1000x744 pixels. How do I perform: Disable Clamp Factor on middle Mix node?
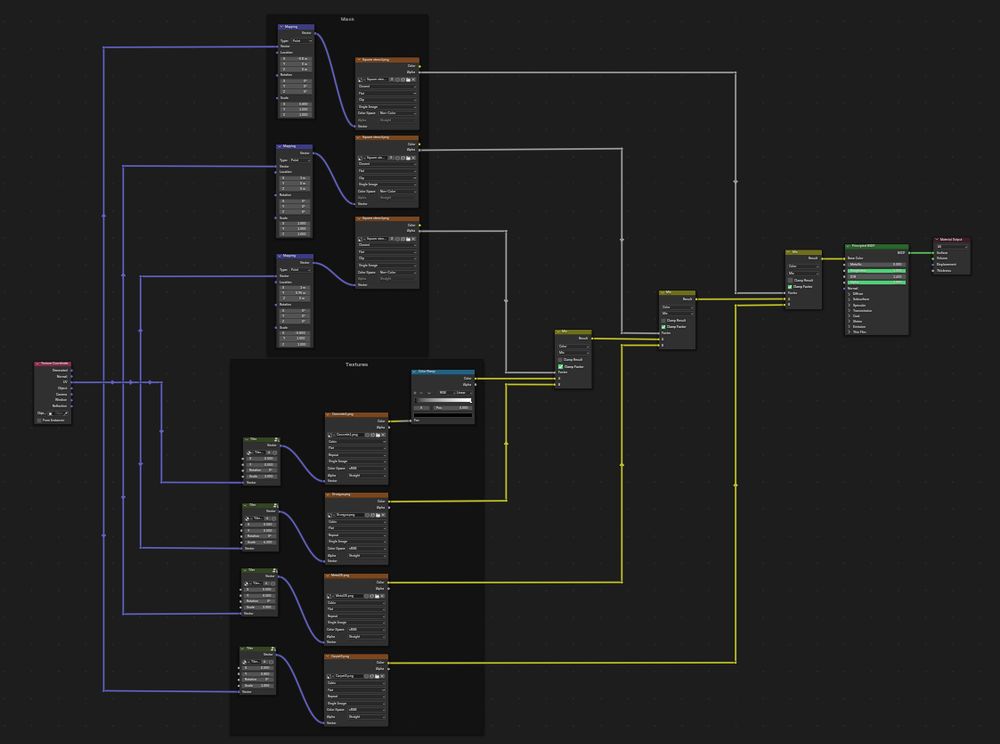663,326
